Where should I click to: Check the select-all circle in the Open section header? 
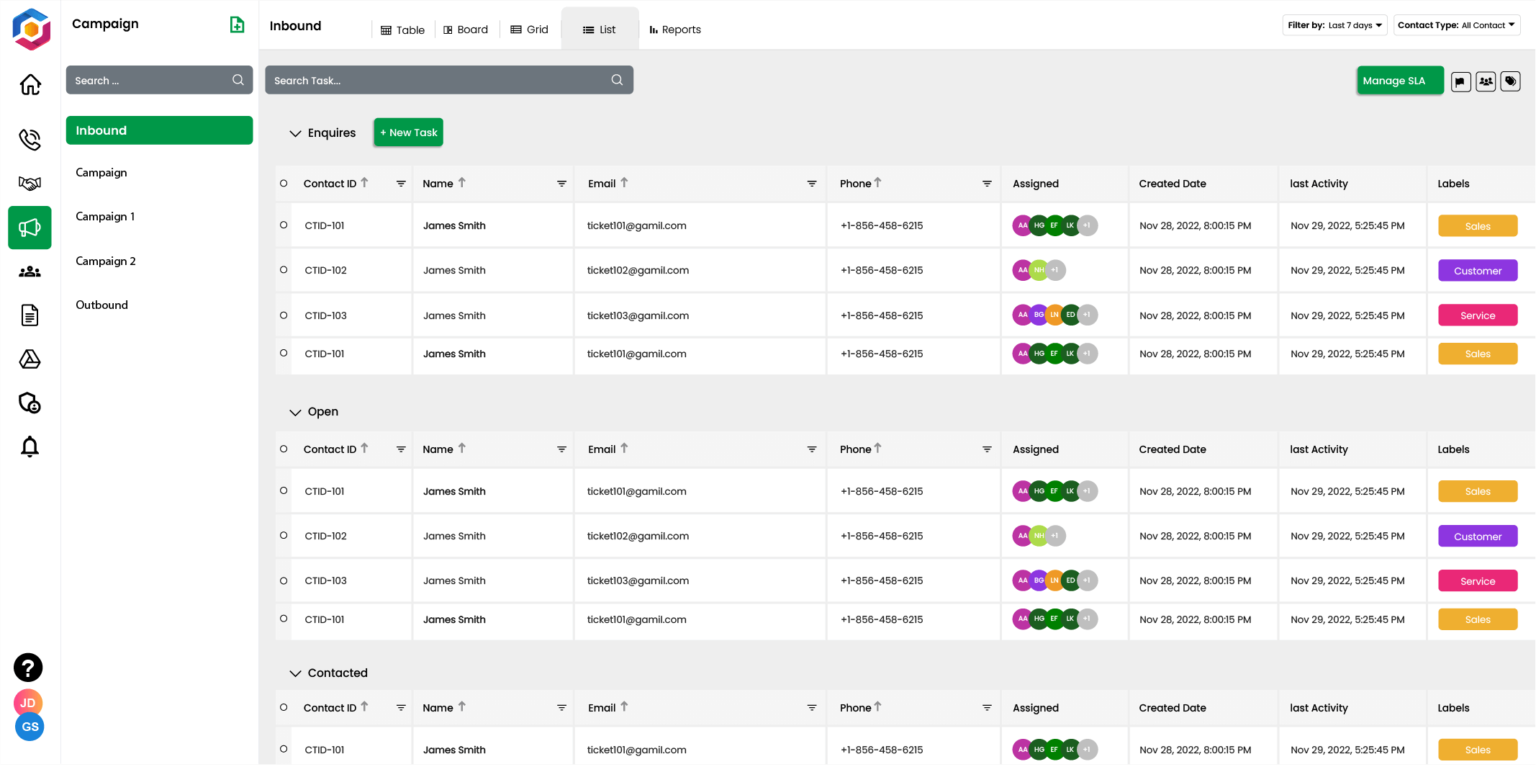(284, 448)
